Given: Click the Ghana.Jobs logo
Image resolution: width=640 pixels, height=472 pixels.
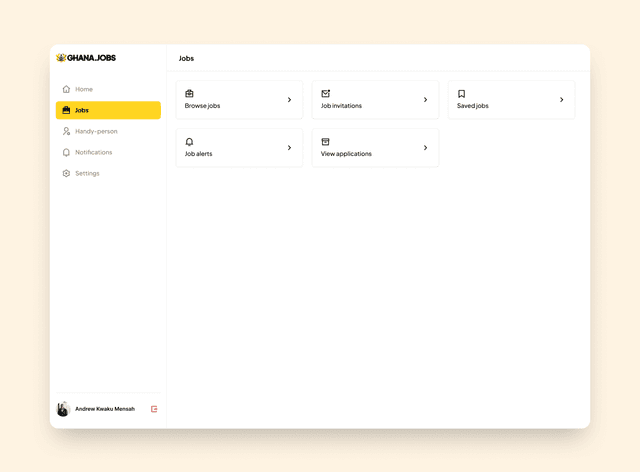Looking at the screenshot, I should tap(86, 58).
